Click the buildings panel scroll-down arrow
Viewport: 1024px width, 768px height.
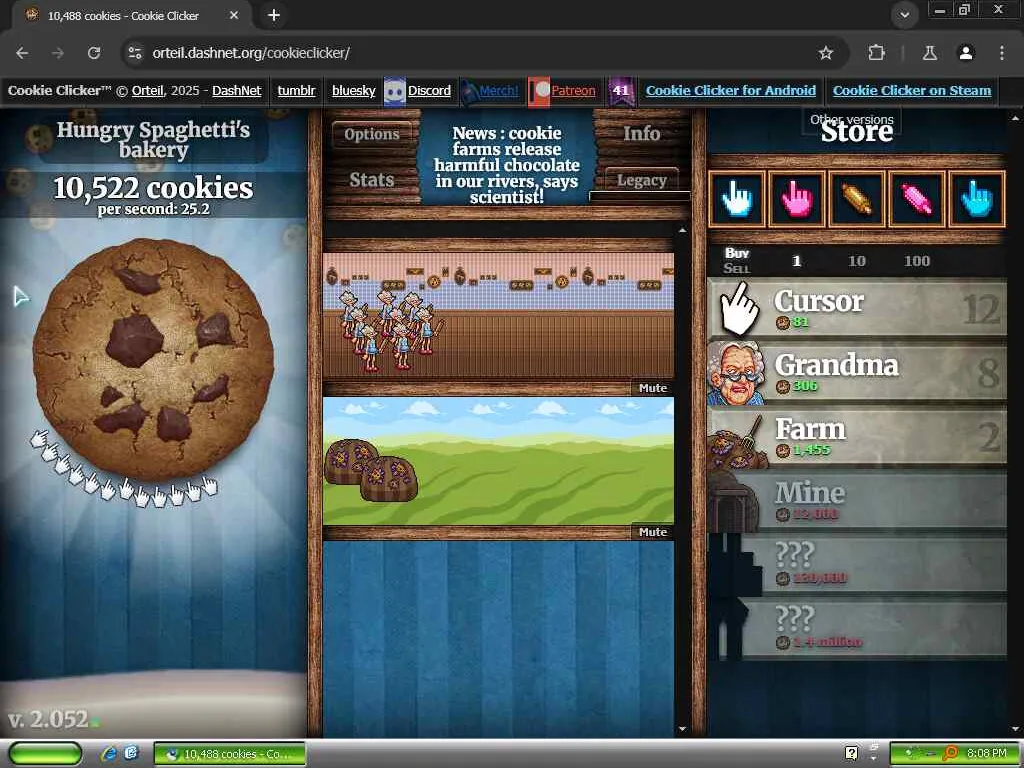pos(682,729)
